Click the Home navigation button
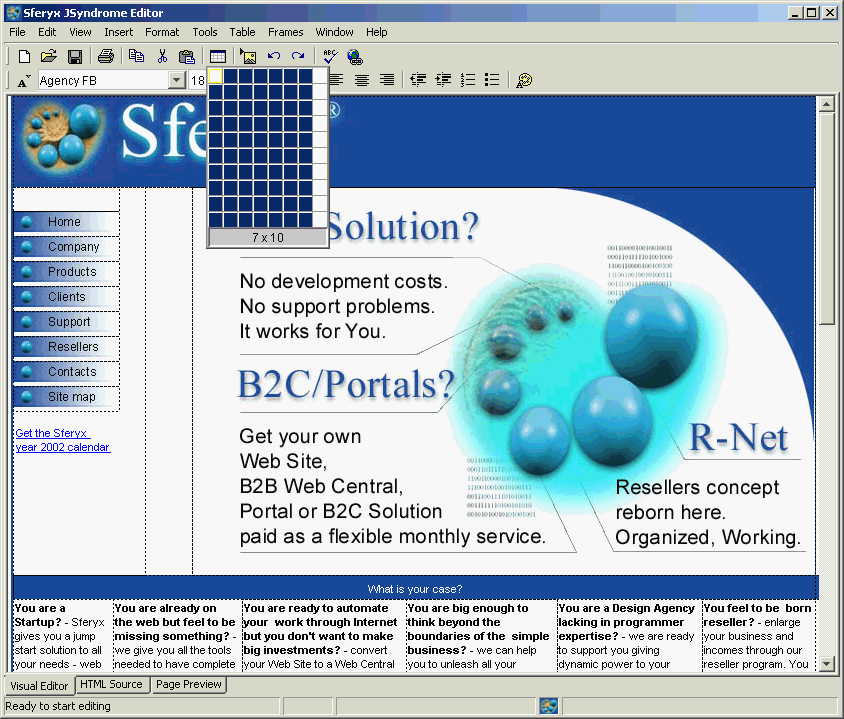 [66, 222]
